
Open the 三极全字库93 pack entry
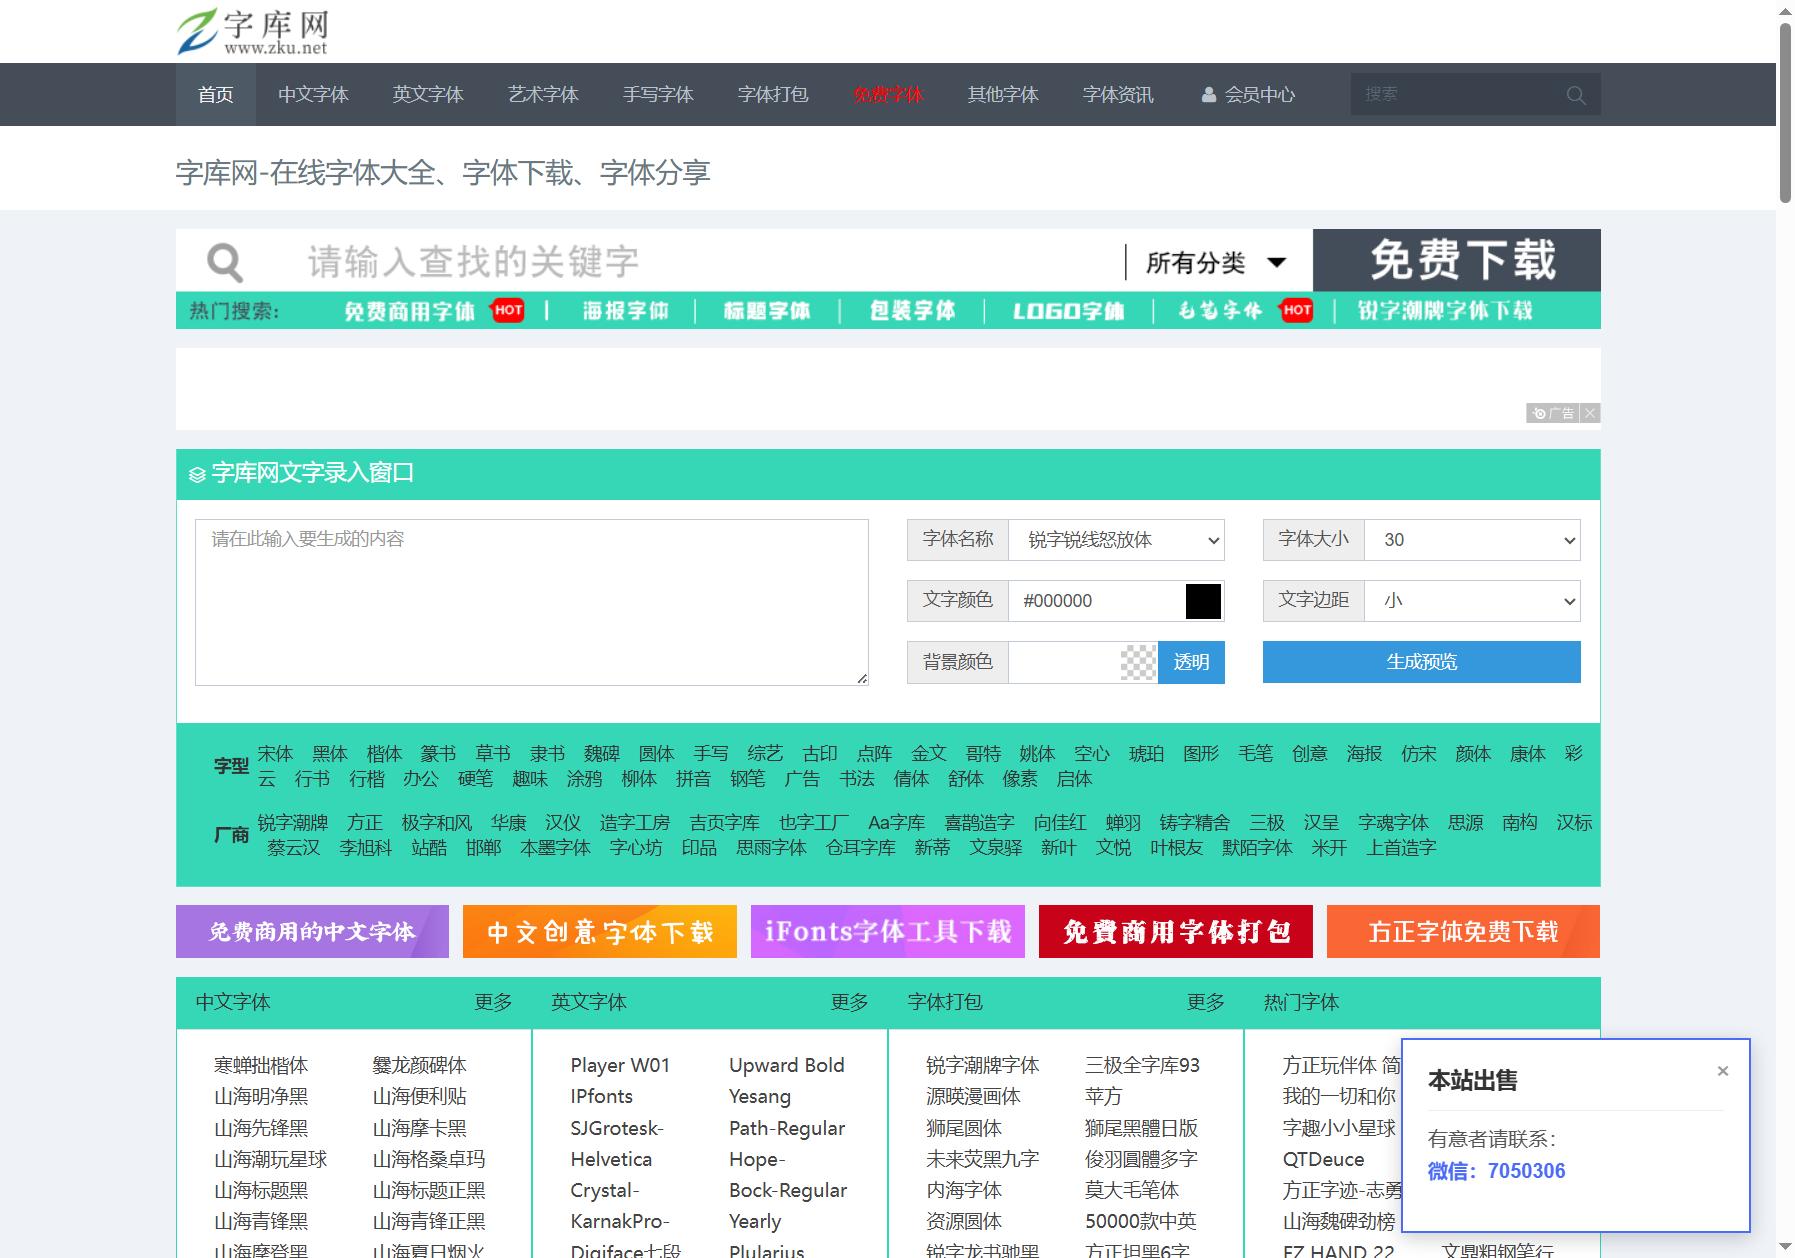click(x=1142, y=1066)
